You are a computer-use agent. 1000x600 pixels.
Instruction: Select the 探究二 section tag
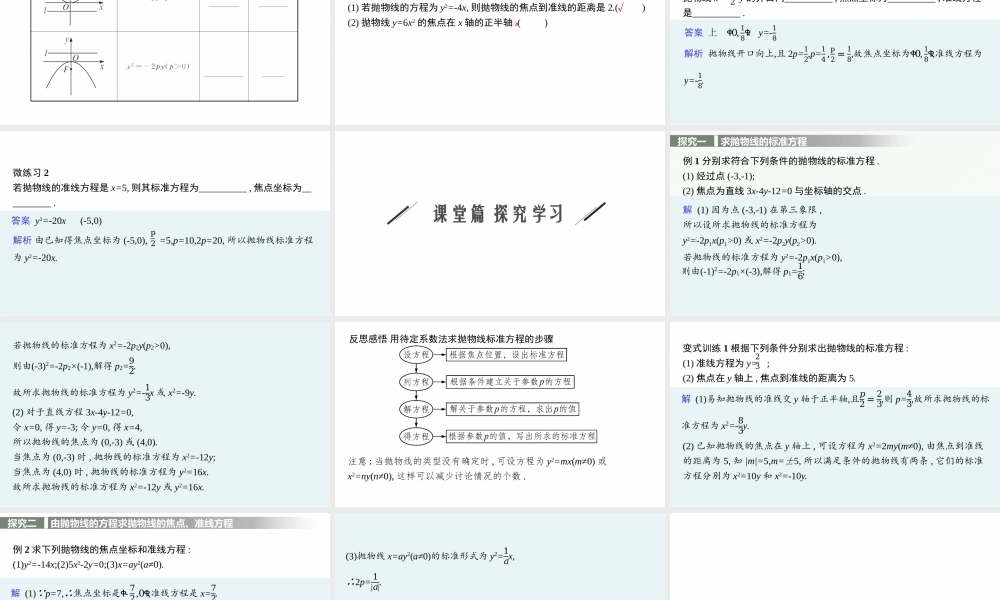(x=22, y=523)
